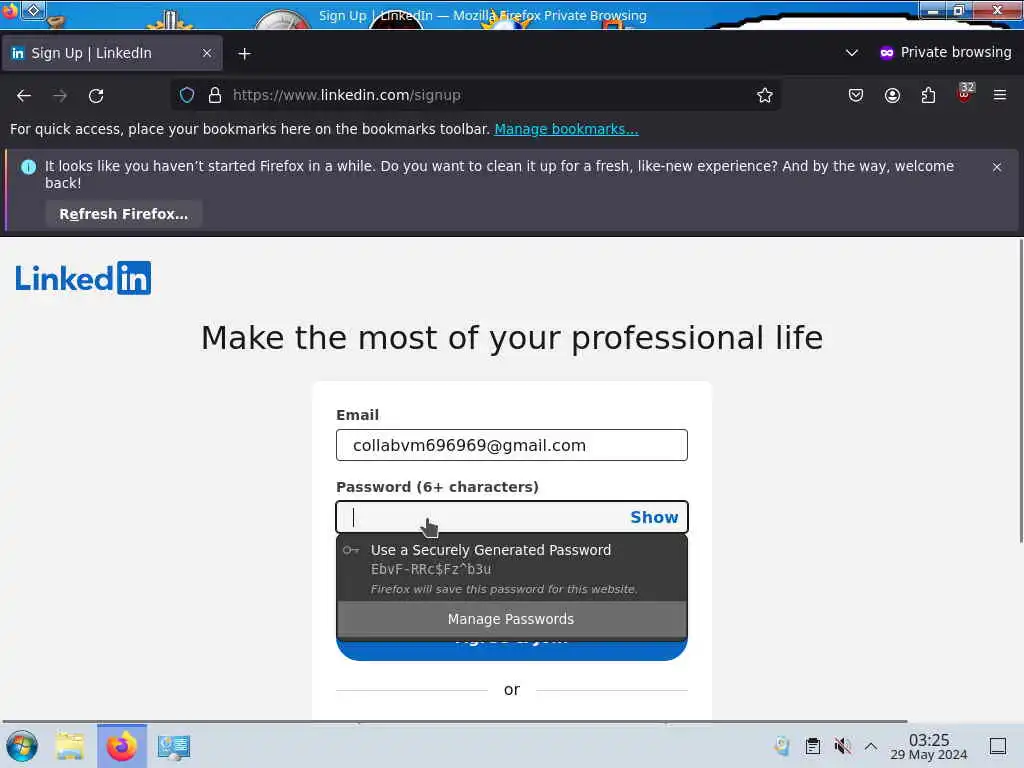Click the muted volume tray icon
1024x768 pixels.
842,746
